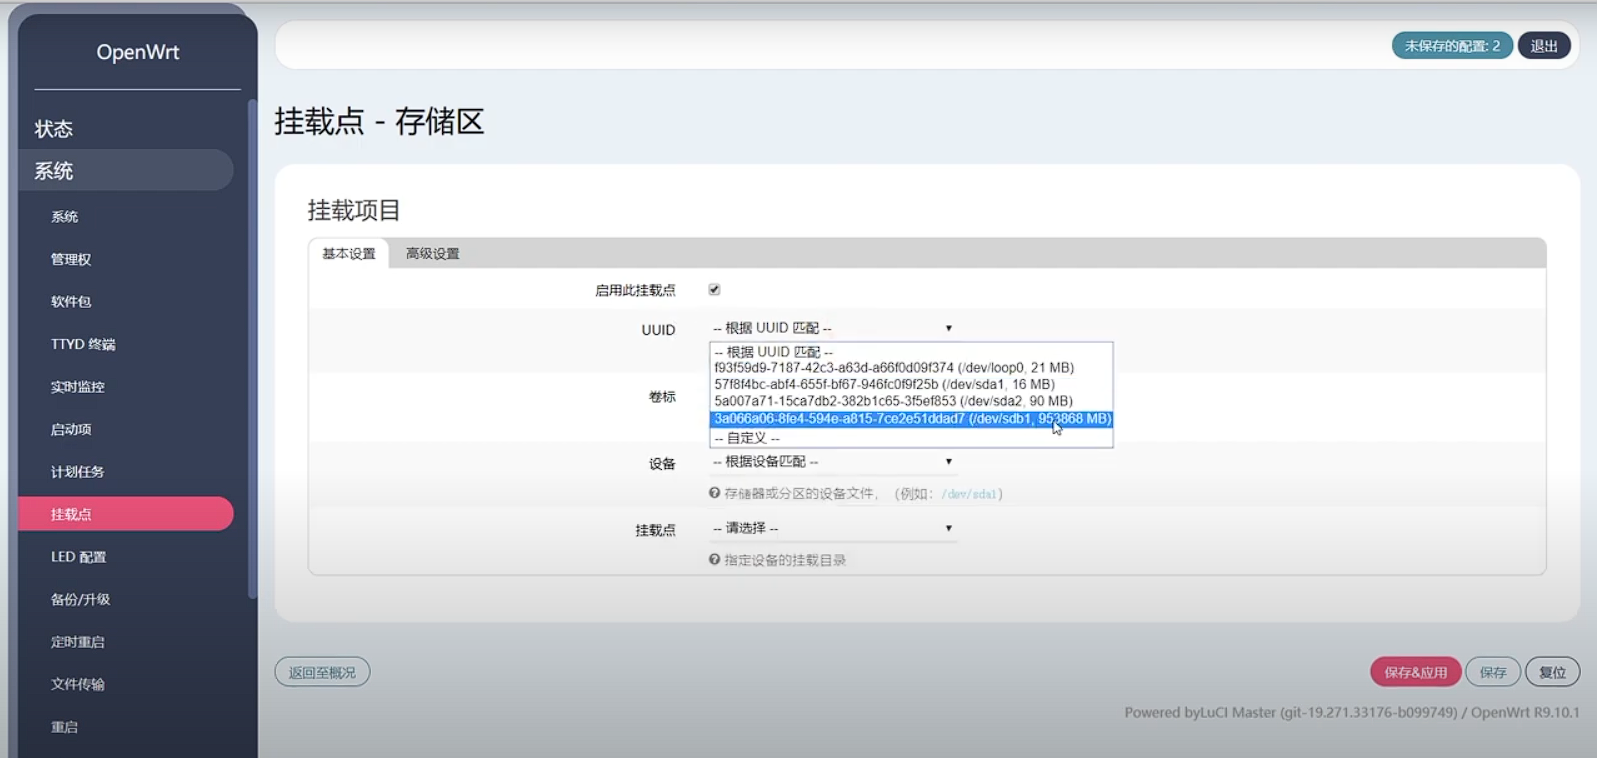Select the /dev/sda1, 16 MB UUID option
This screenshot has width=1597, height=758.
911,384
